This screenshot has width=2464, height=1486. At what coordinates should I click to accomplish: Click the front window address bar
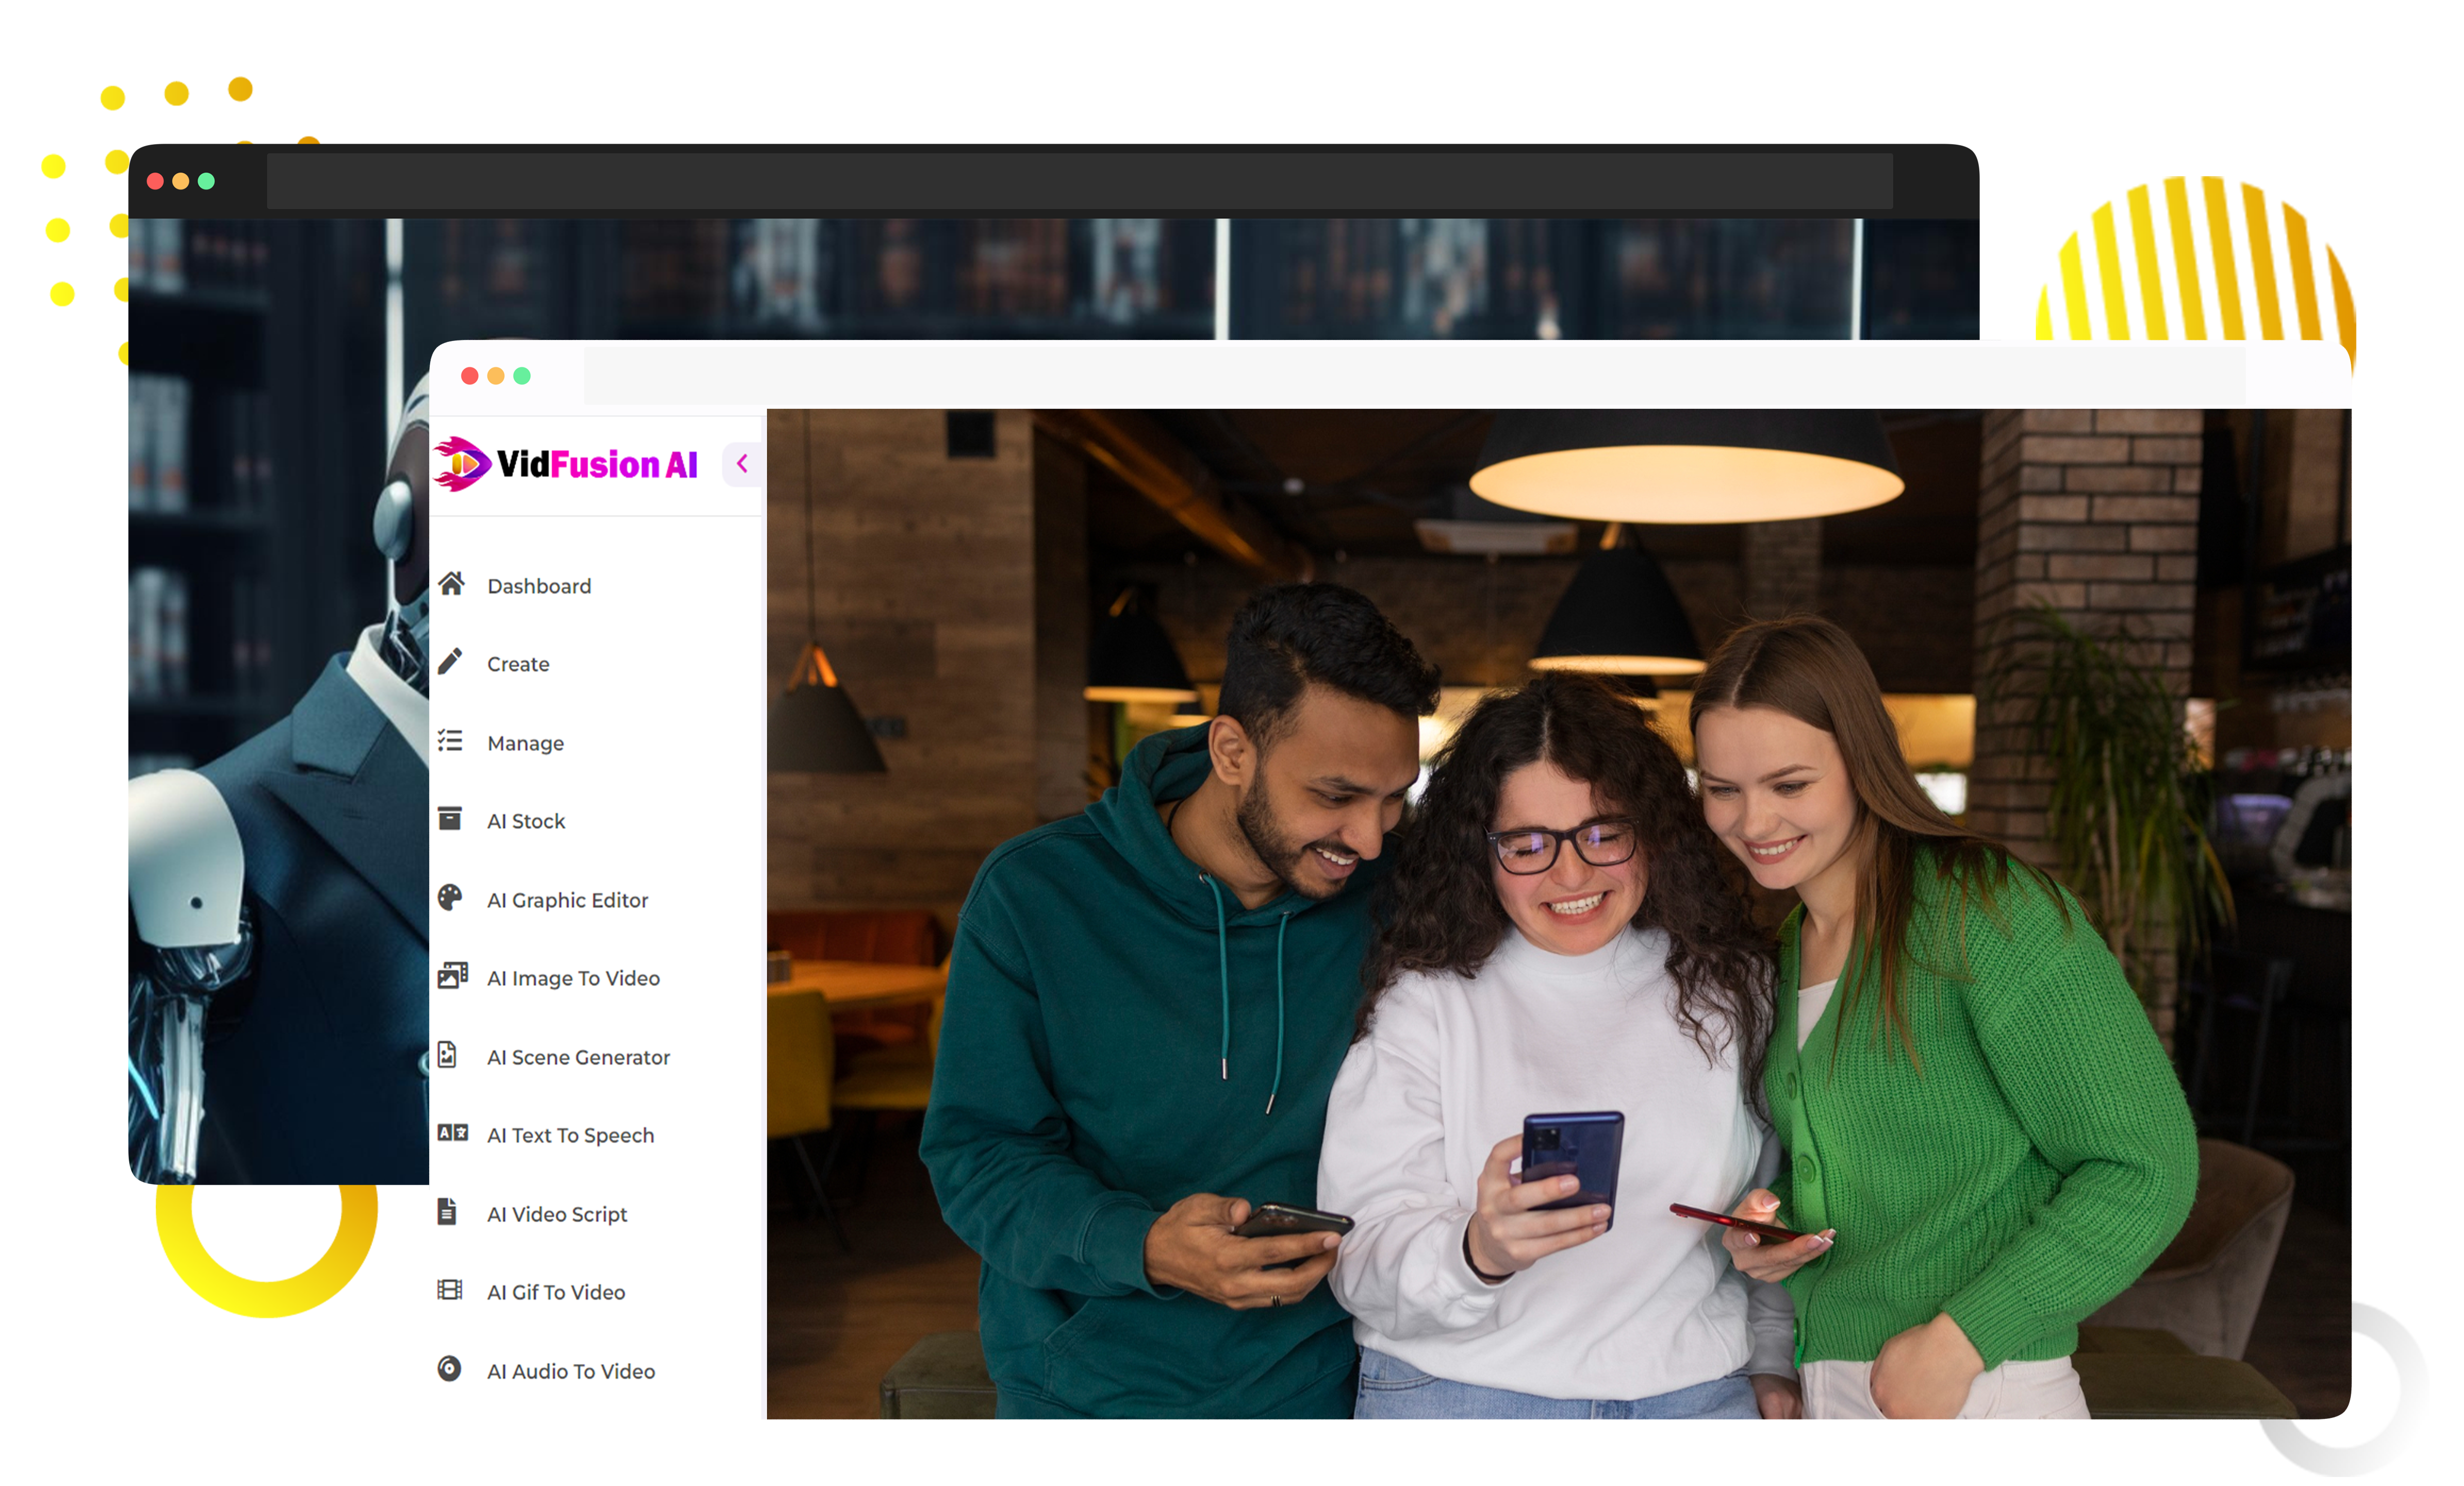click(x=1414, y=376)
